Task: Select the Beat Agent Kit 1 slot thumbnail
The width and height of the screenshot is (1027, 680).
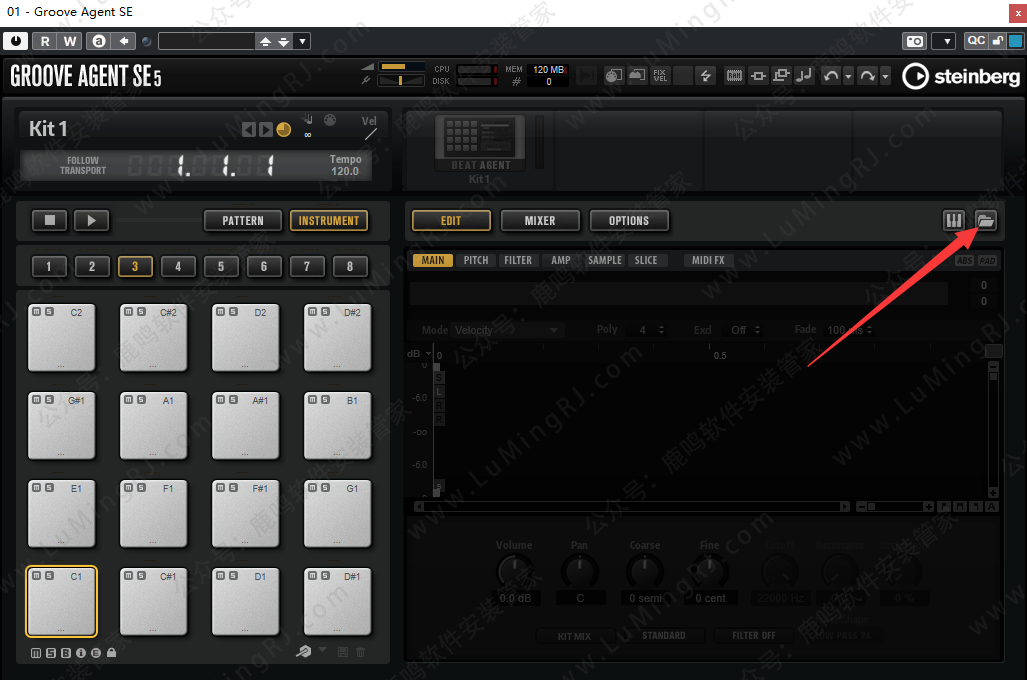Action: pos(480,143)
